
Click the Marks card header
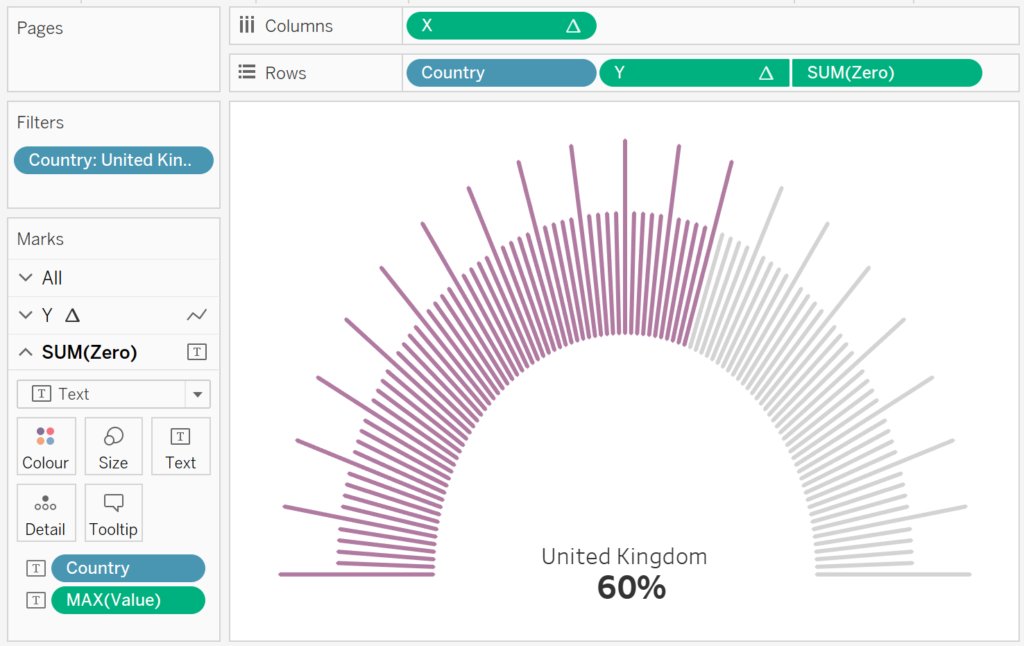40,239
